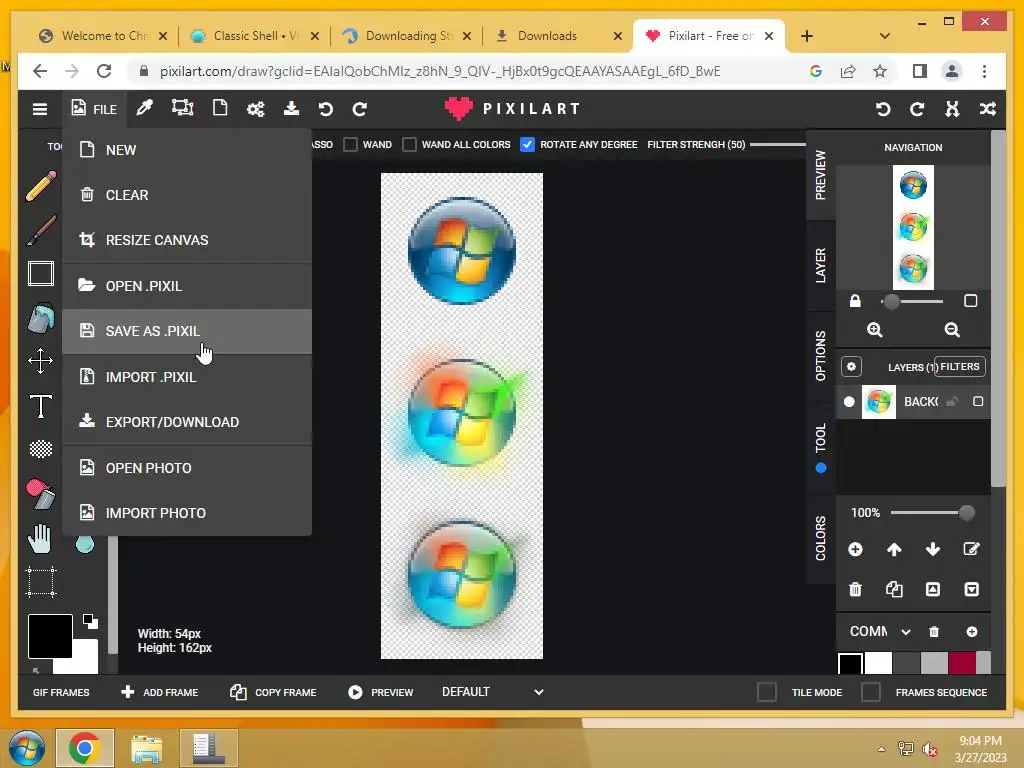Click the PREVIEW play button

[x=381, y=692]
